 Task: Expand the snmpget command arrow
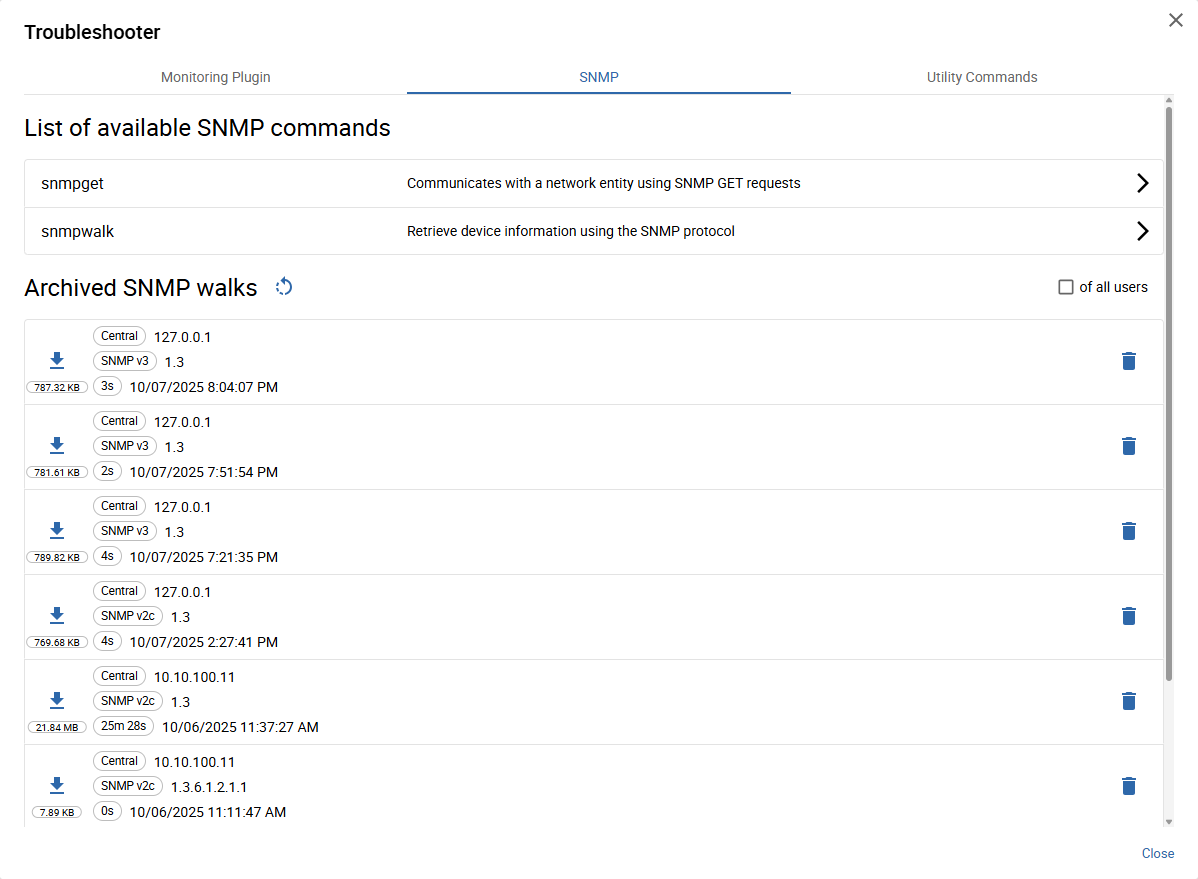click(1142, 183)
